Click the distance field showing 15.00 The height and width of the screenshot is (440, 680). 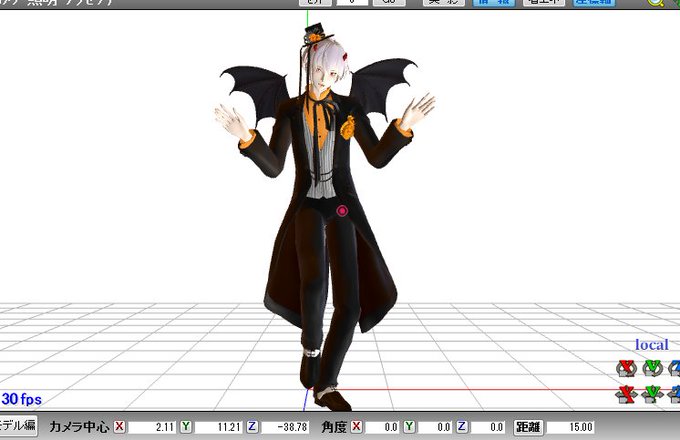point(571,427)
